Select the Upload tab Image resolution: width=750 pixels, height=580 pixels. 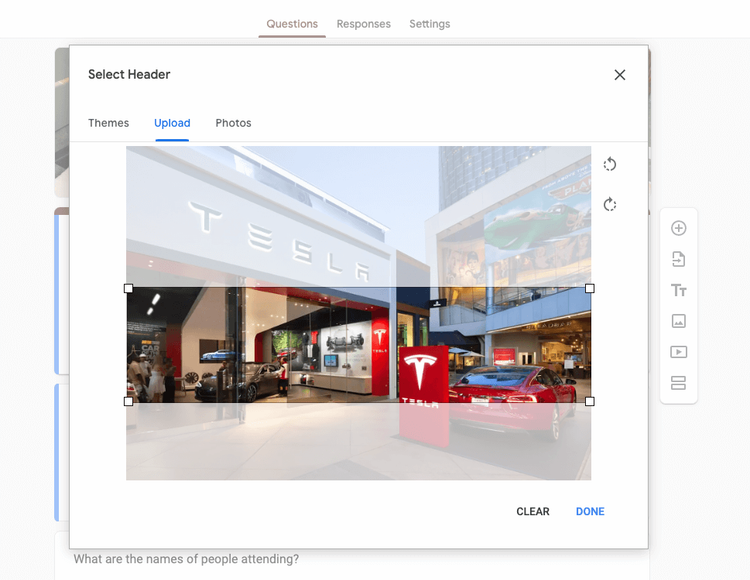[172, 123]
